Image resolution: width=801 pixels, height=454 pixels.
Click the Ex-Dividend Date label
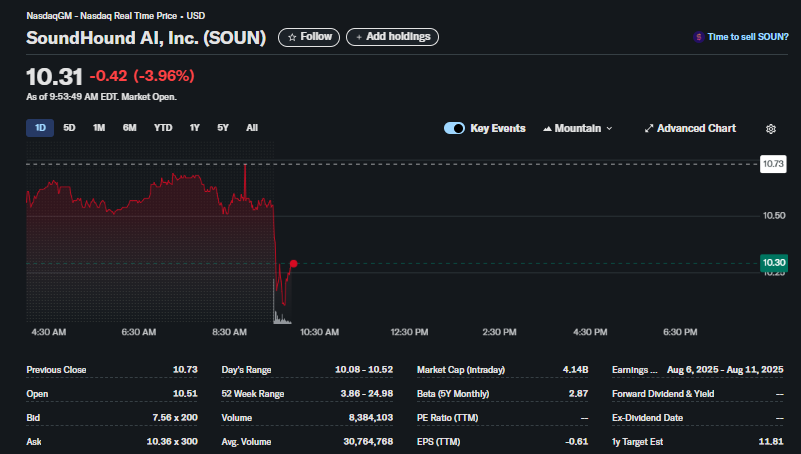point(647,418)
